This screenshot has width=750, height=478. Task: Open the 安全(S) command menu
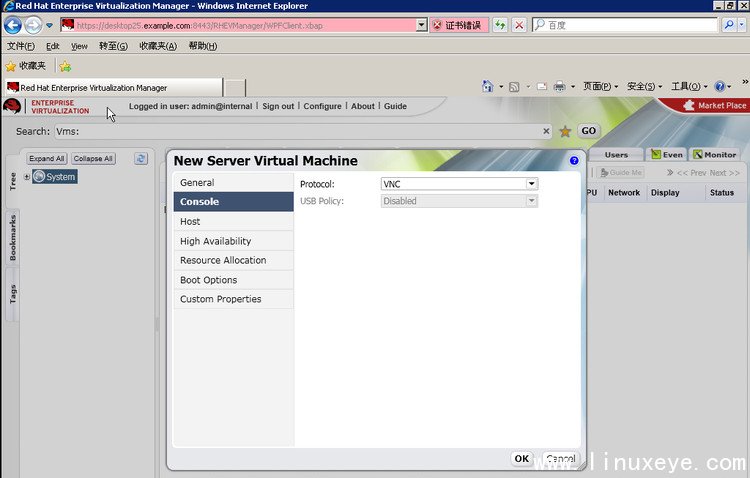pos(644,87)
